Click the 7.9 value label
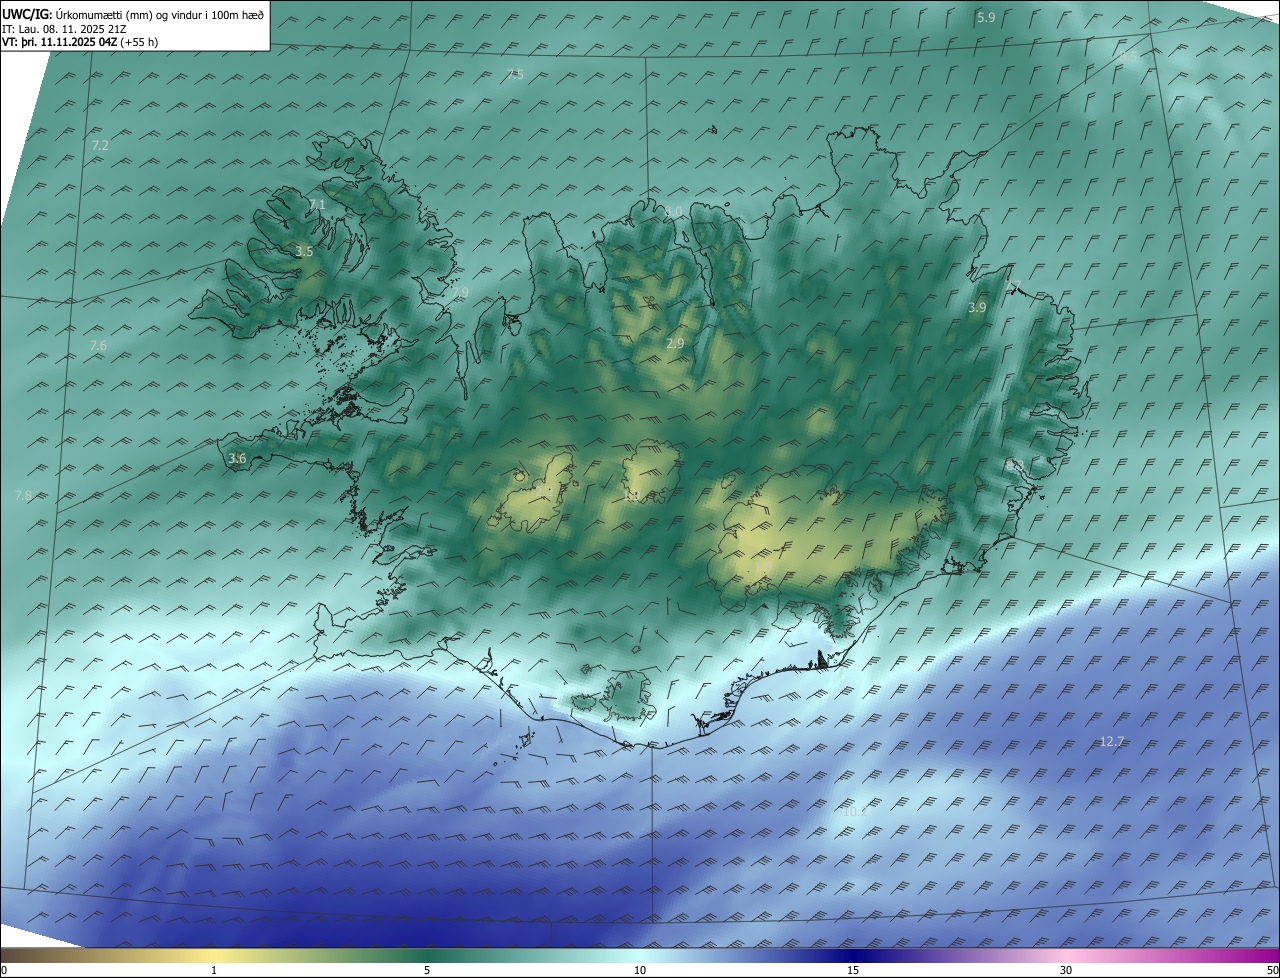This screenshot has width=1280, height=978. (460, 293)
